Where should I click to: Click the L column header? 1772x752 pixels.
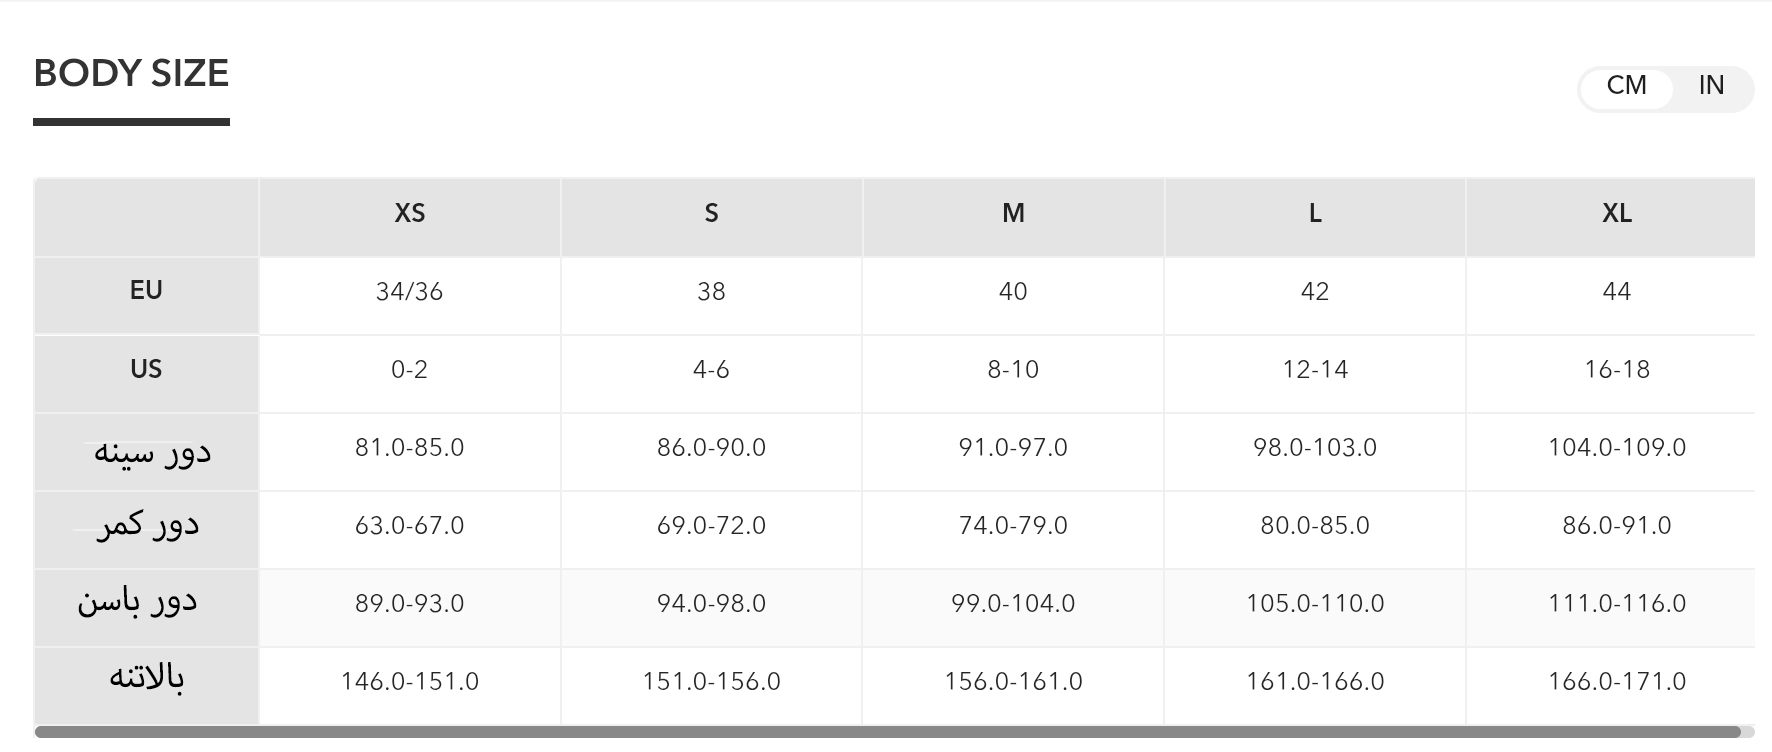tap(1315, 213)
